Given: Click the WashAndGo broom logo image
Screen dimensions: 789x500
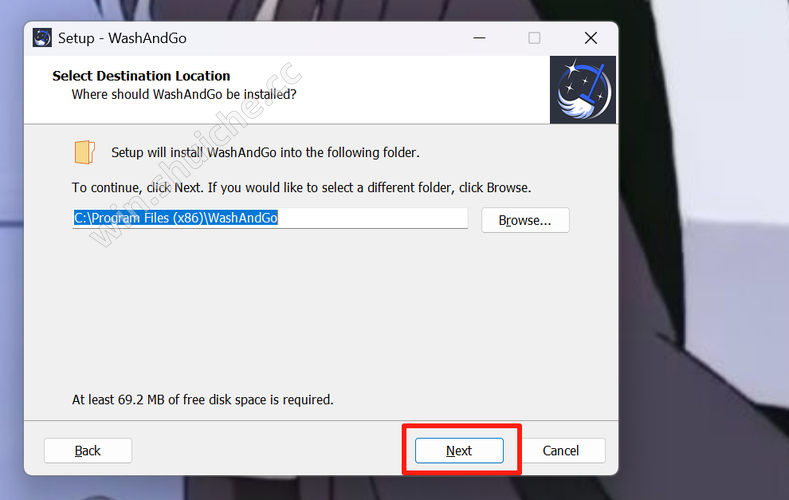Looking at the screenshot, I should click(583, 90).
